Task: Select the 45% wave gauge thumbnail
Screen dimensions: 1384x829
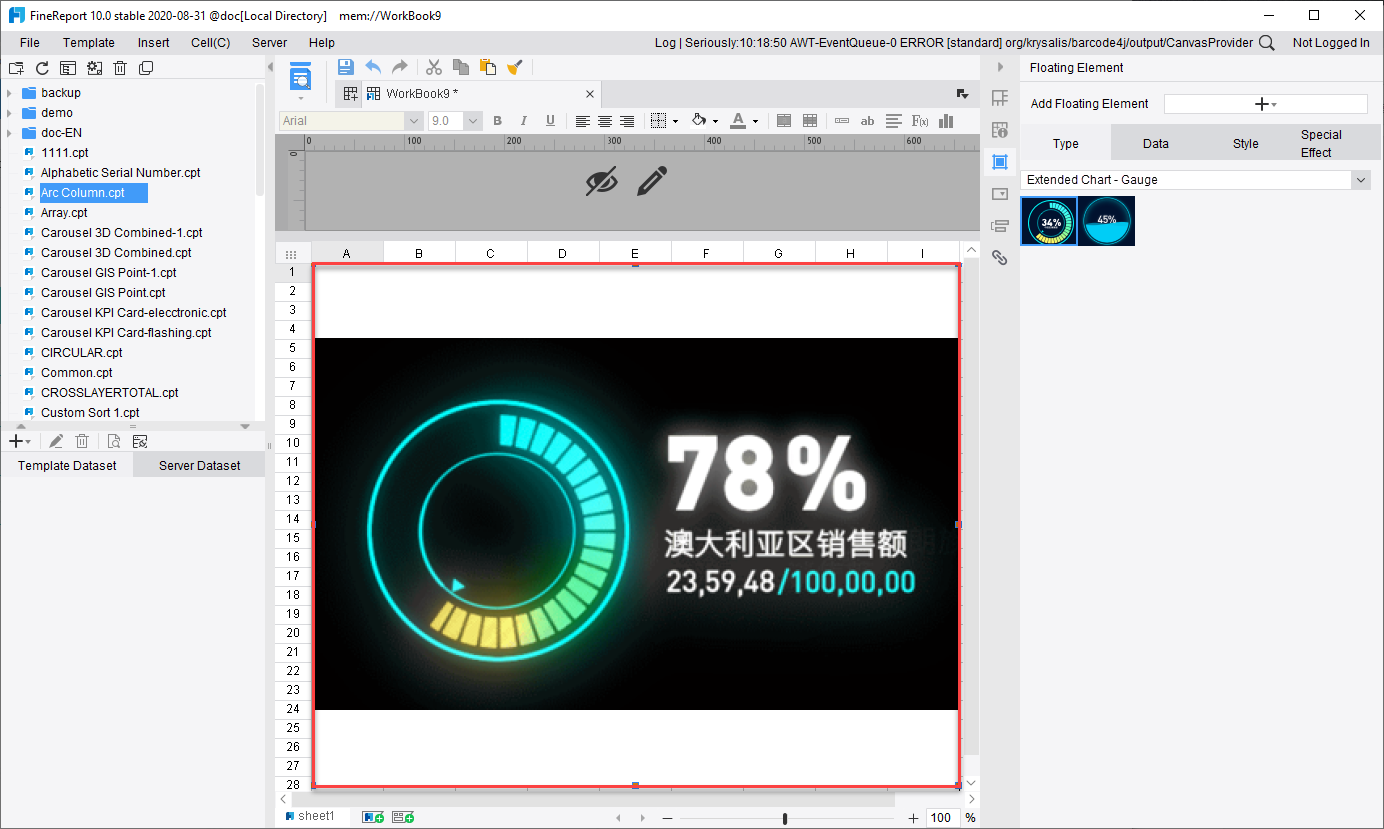Action: [x=1106, y=221]
